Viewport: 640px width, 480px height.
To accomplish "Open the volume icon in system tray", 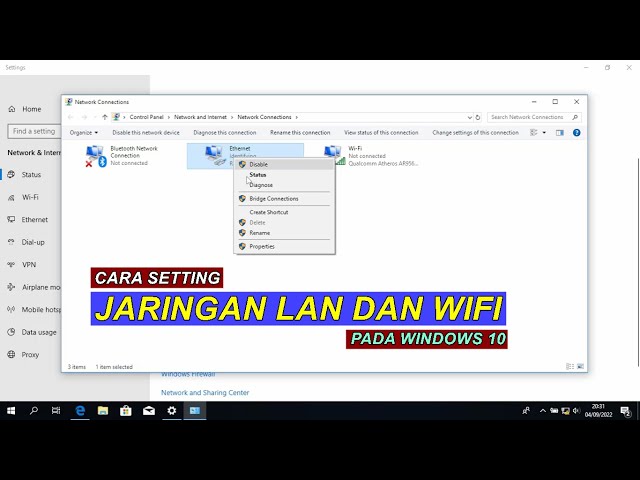I will tap(576, 411).
